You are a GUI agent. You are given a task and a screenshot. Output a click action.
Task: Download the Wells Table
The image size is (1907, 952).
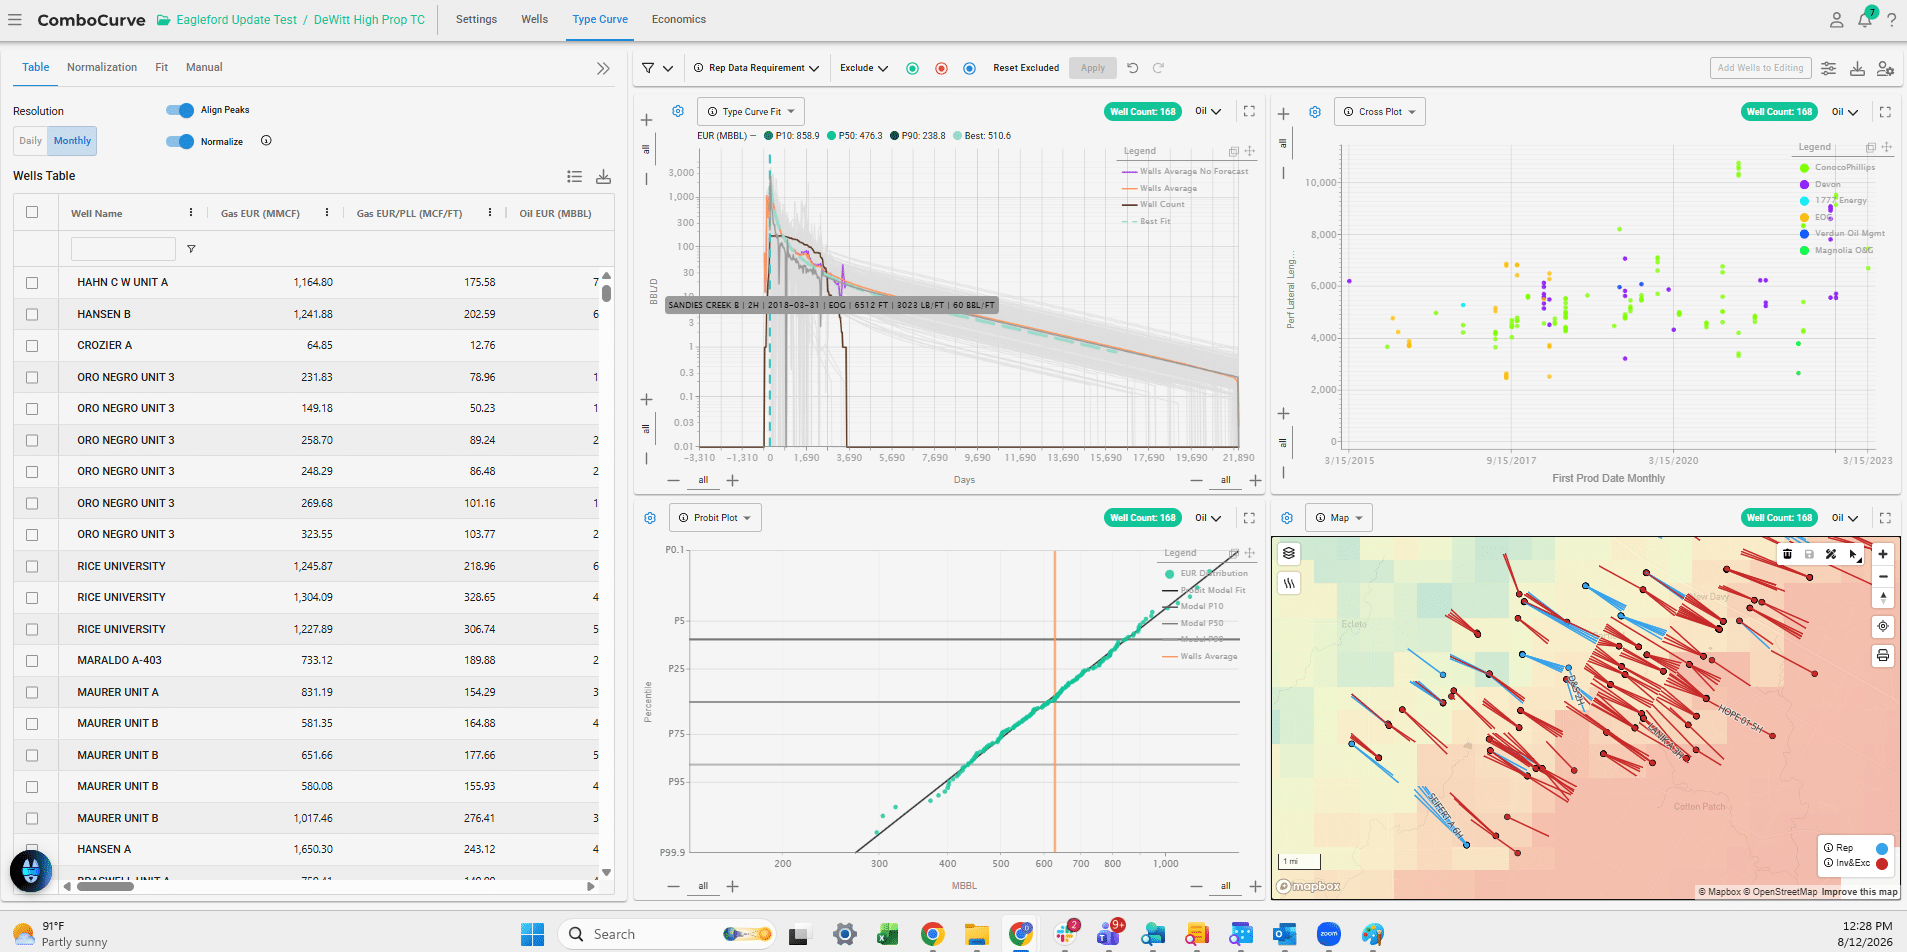tap(603, 177)
